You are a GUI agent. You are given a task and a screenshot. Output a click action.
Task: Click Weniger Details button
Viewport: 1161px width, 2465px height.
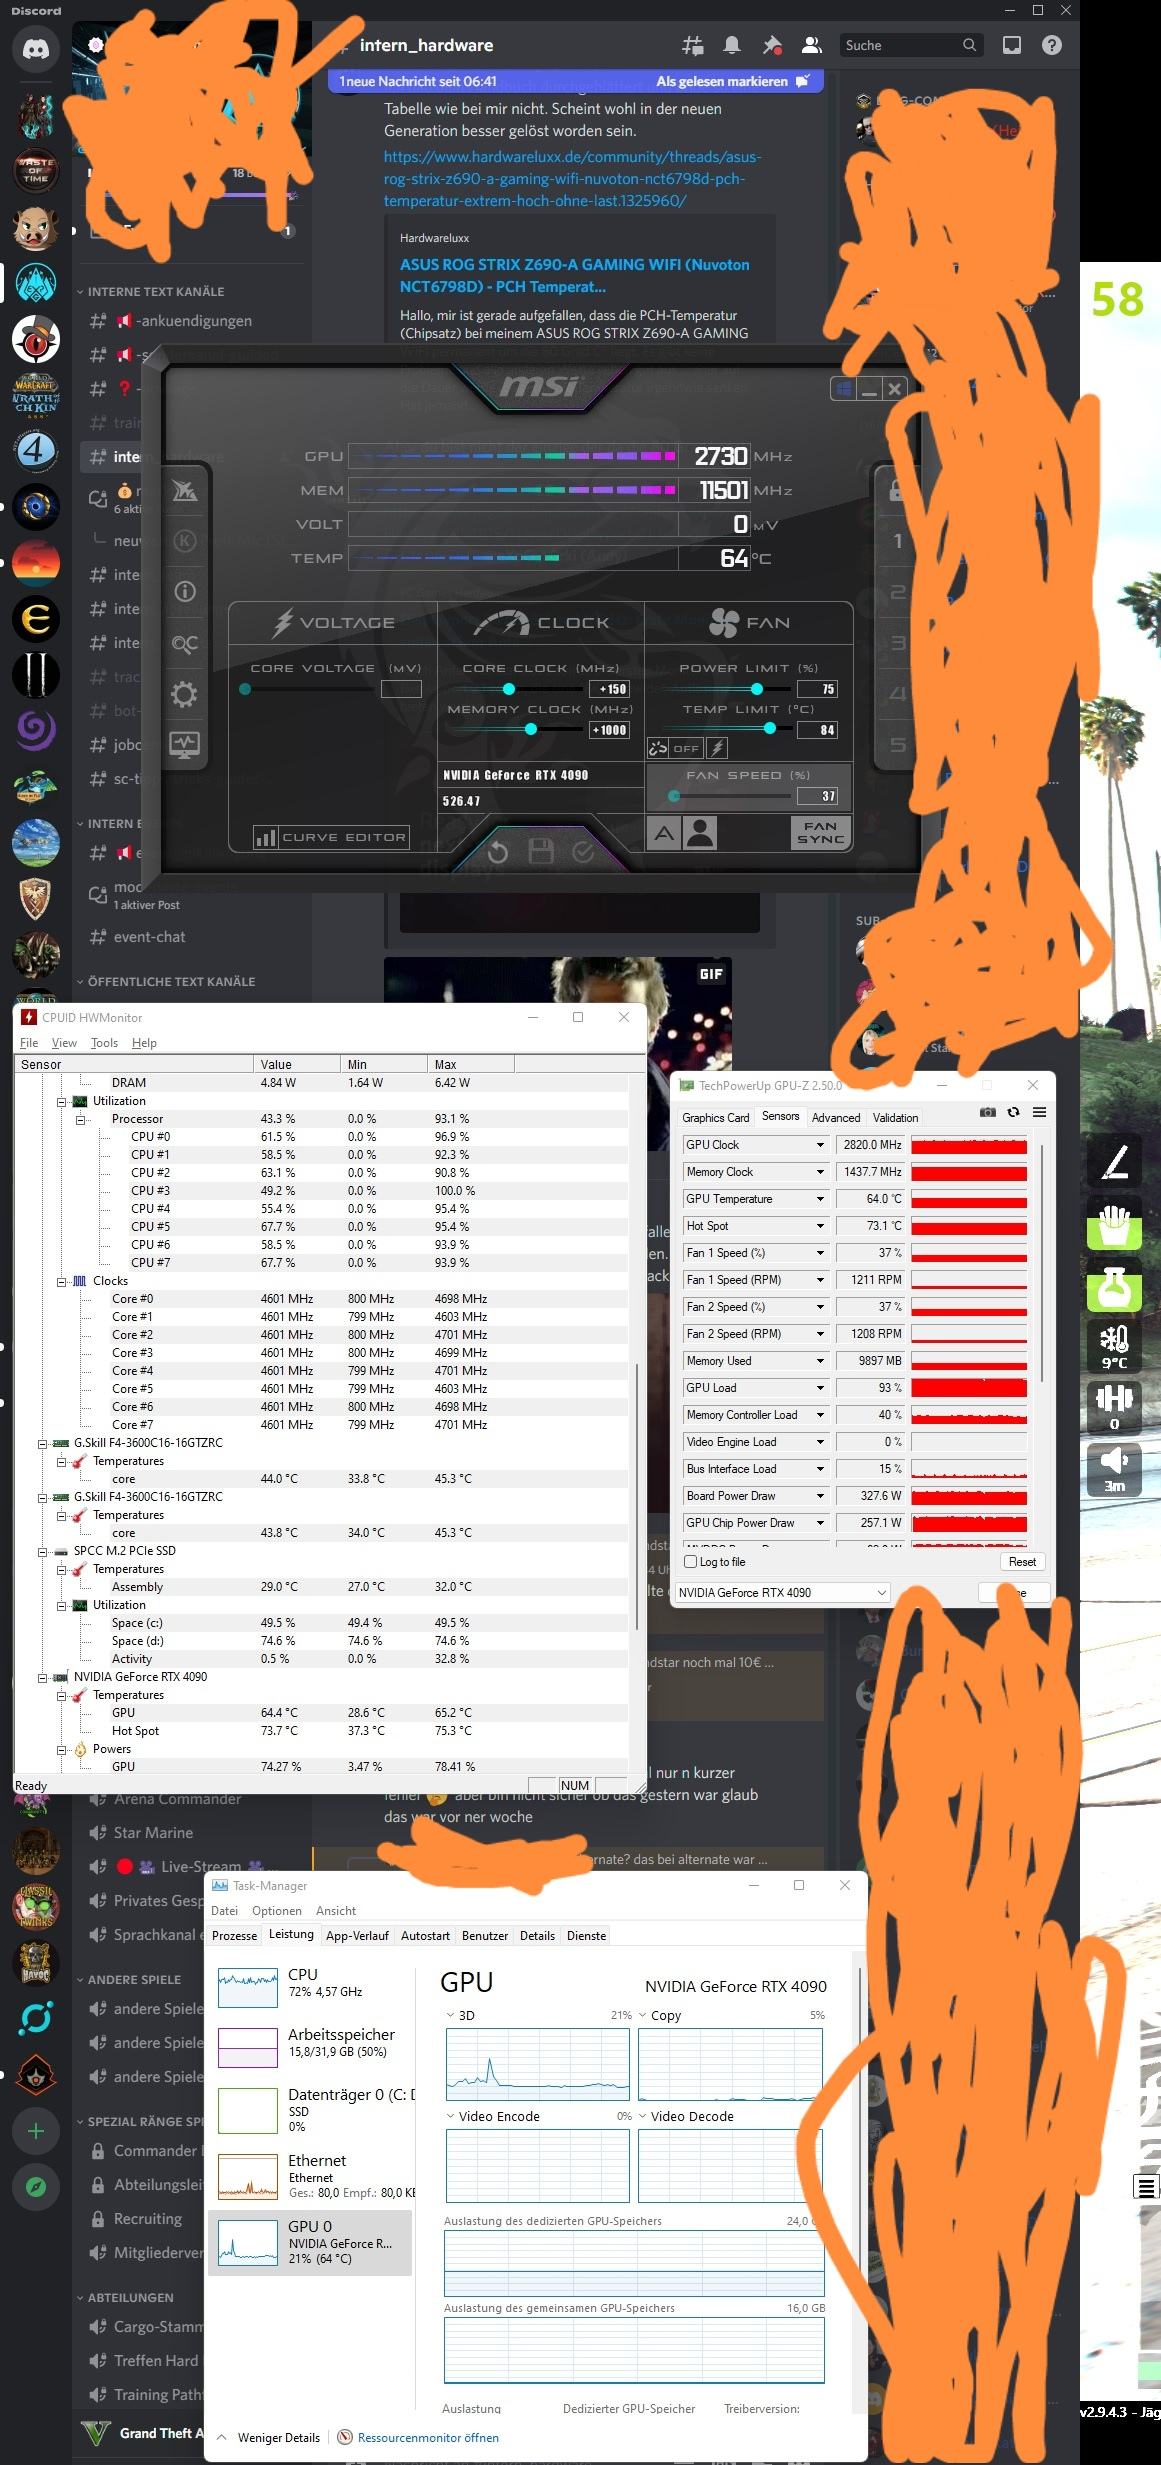pyautogui.click(x=268, y=2438)
